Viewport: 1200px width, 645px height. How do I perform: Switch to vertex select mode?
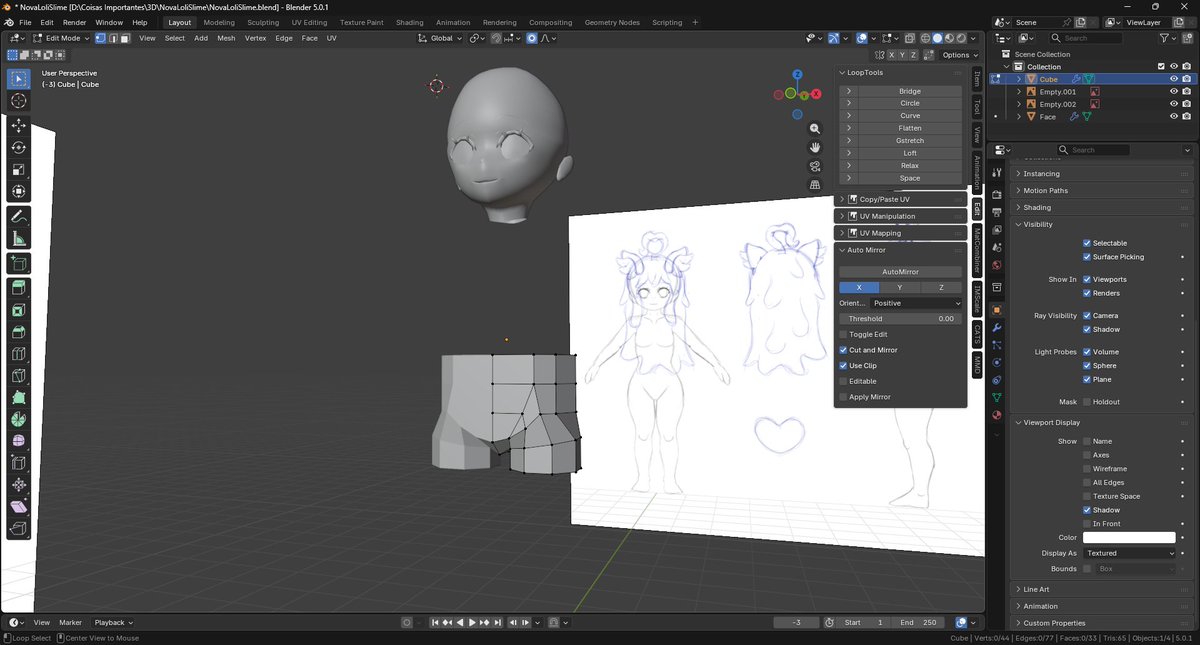coord(101,38)
